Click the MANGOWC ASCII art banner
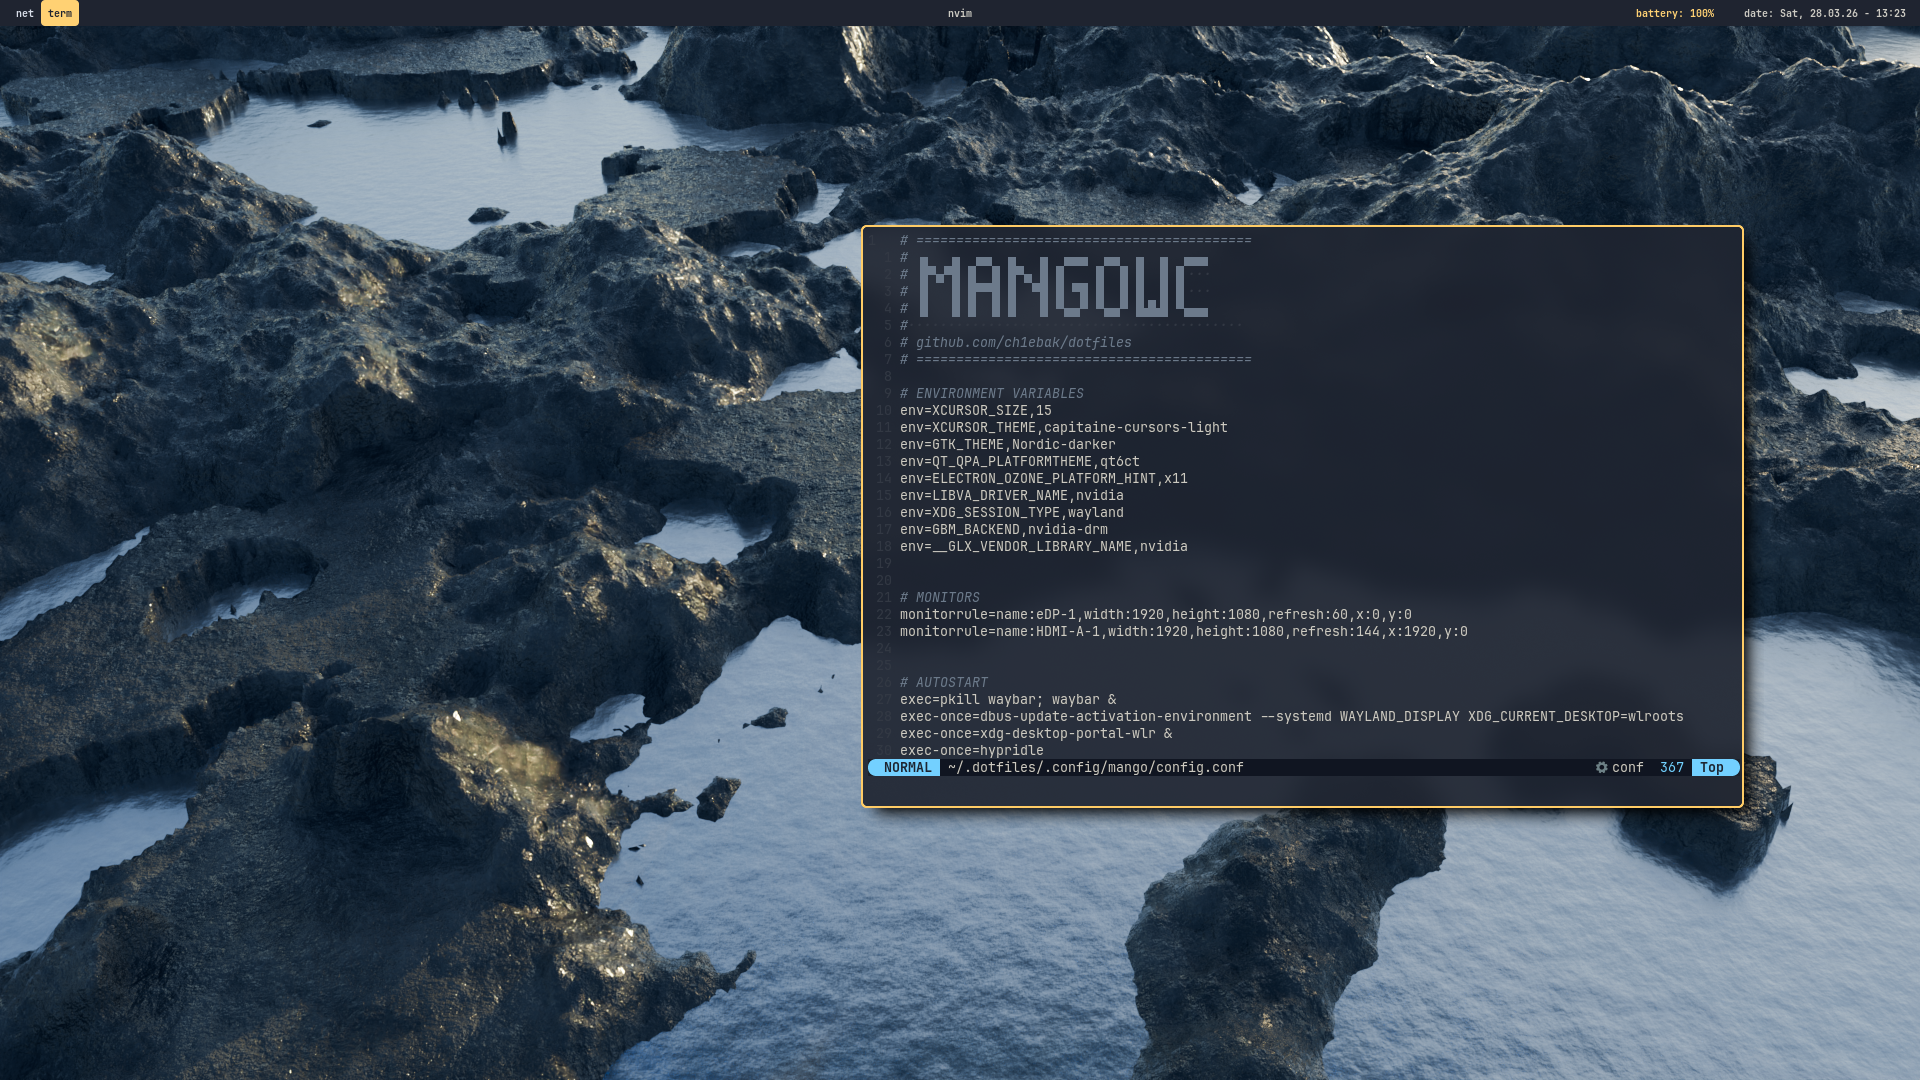 point(1063,287)
